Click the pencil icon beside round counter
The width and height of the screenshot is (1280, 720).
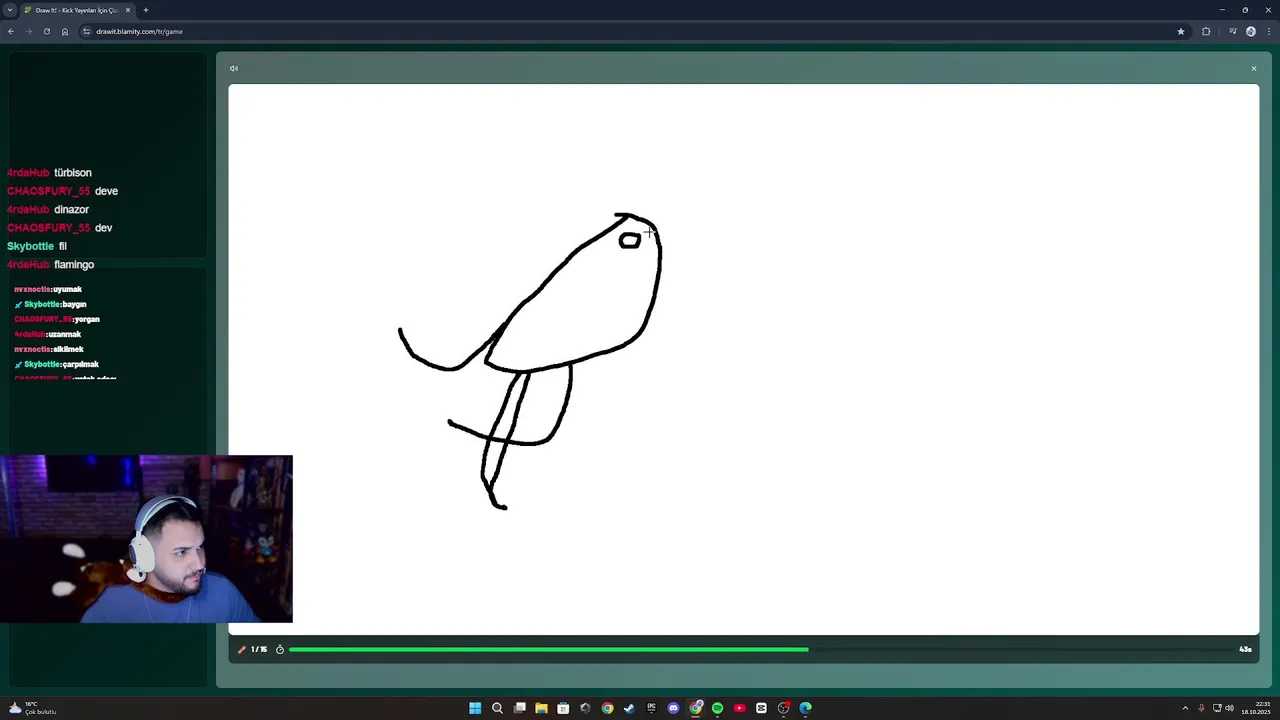click(x=241, y=649)
